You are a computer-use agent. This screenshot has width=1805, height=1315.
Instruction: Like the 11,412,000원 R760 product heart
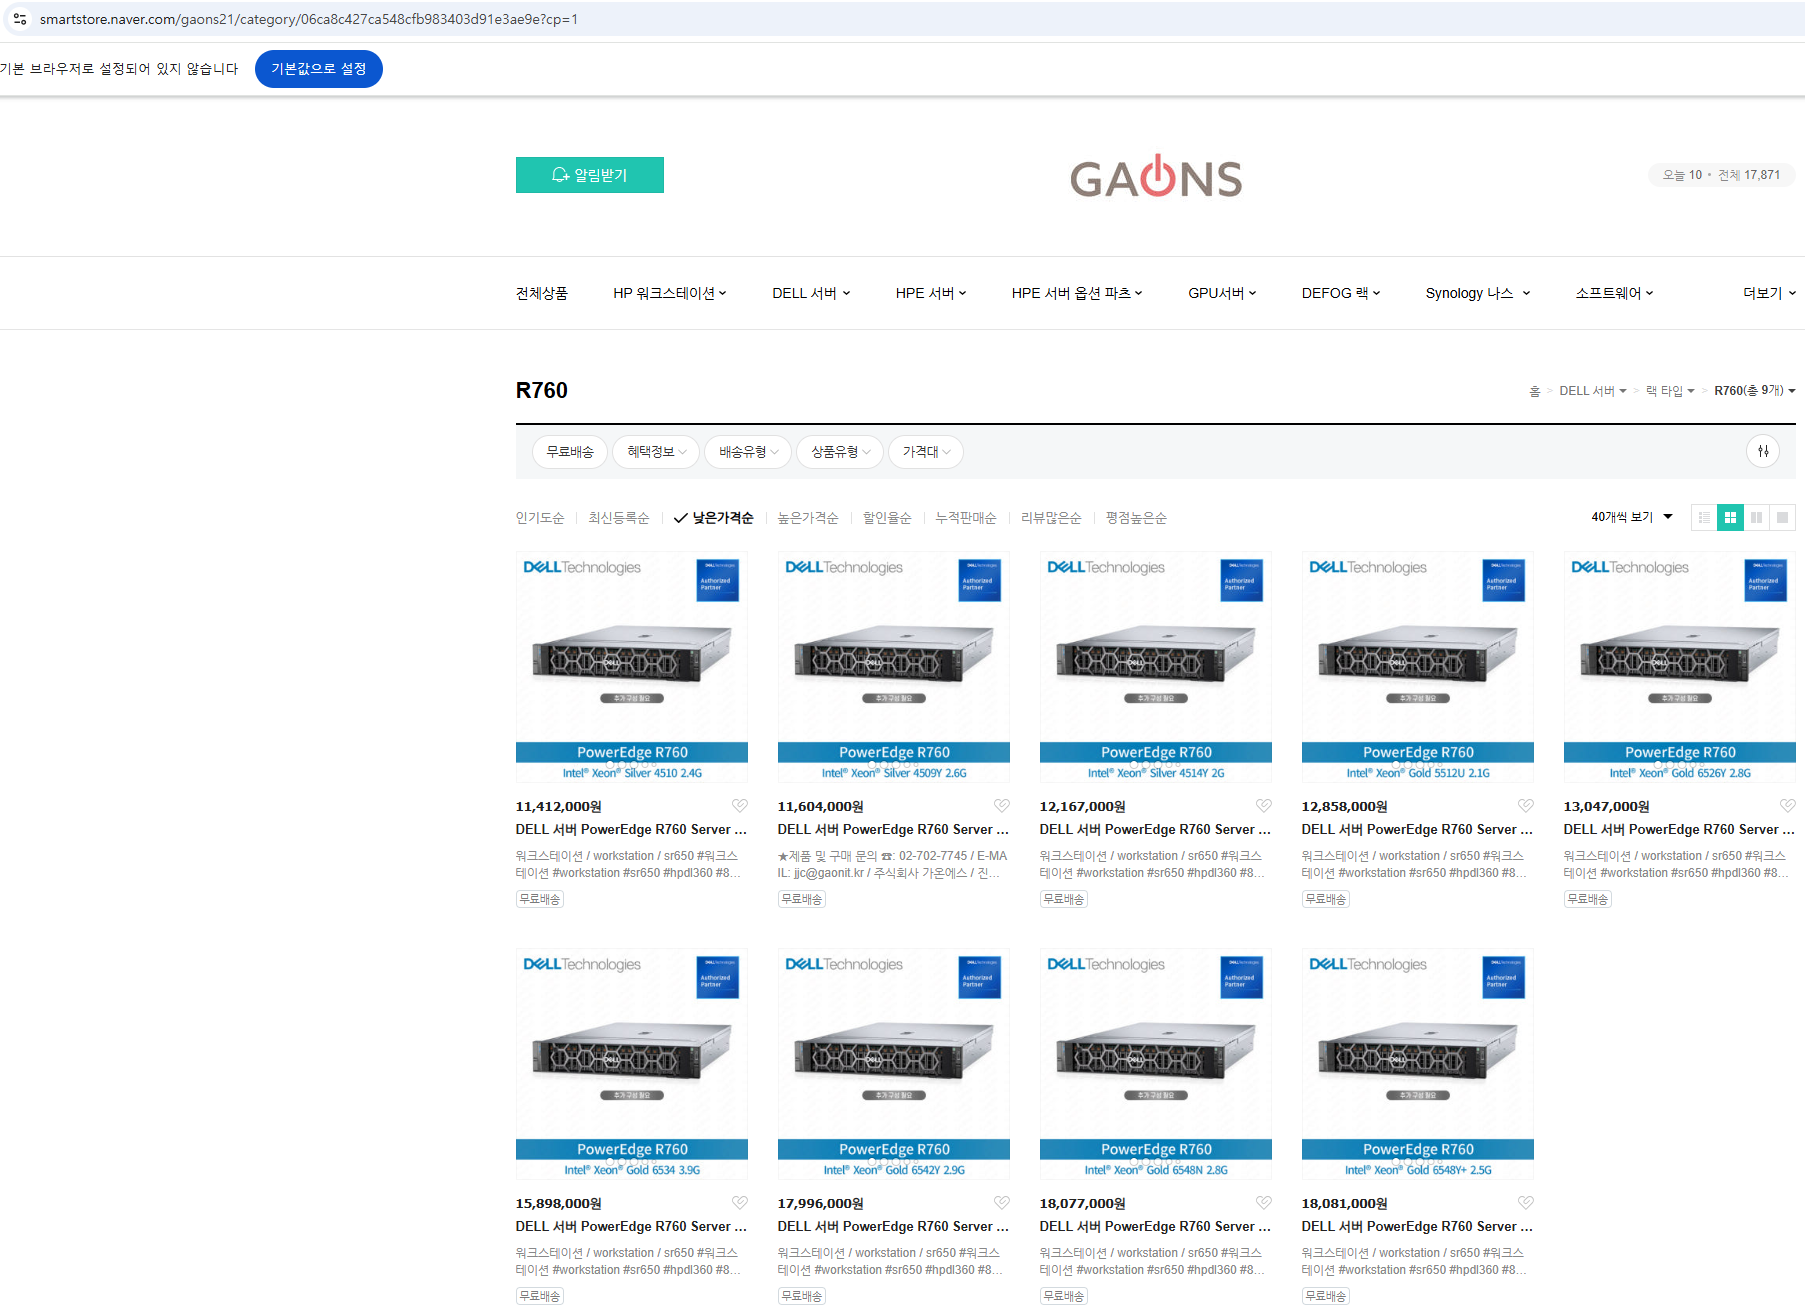740,806
